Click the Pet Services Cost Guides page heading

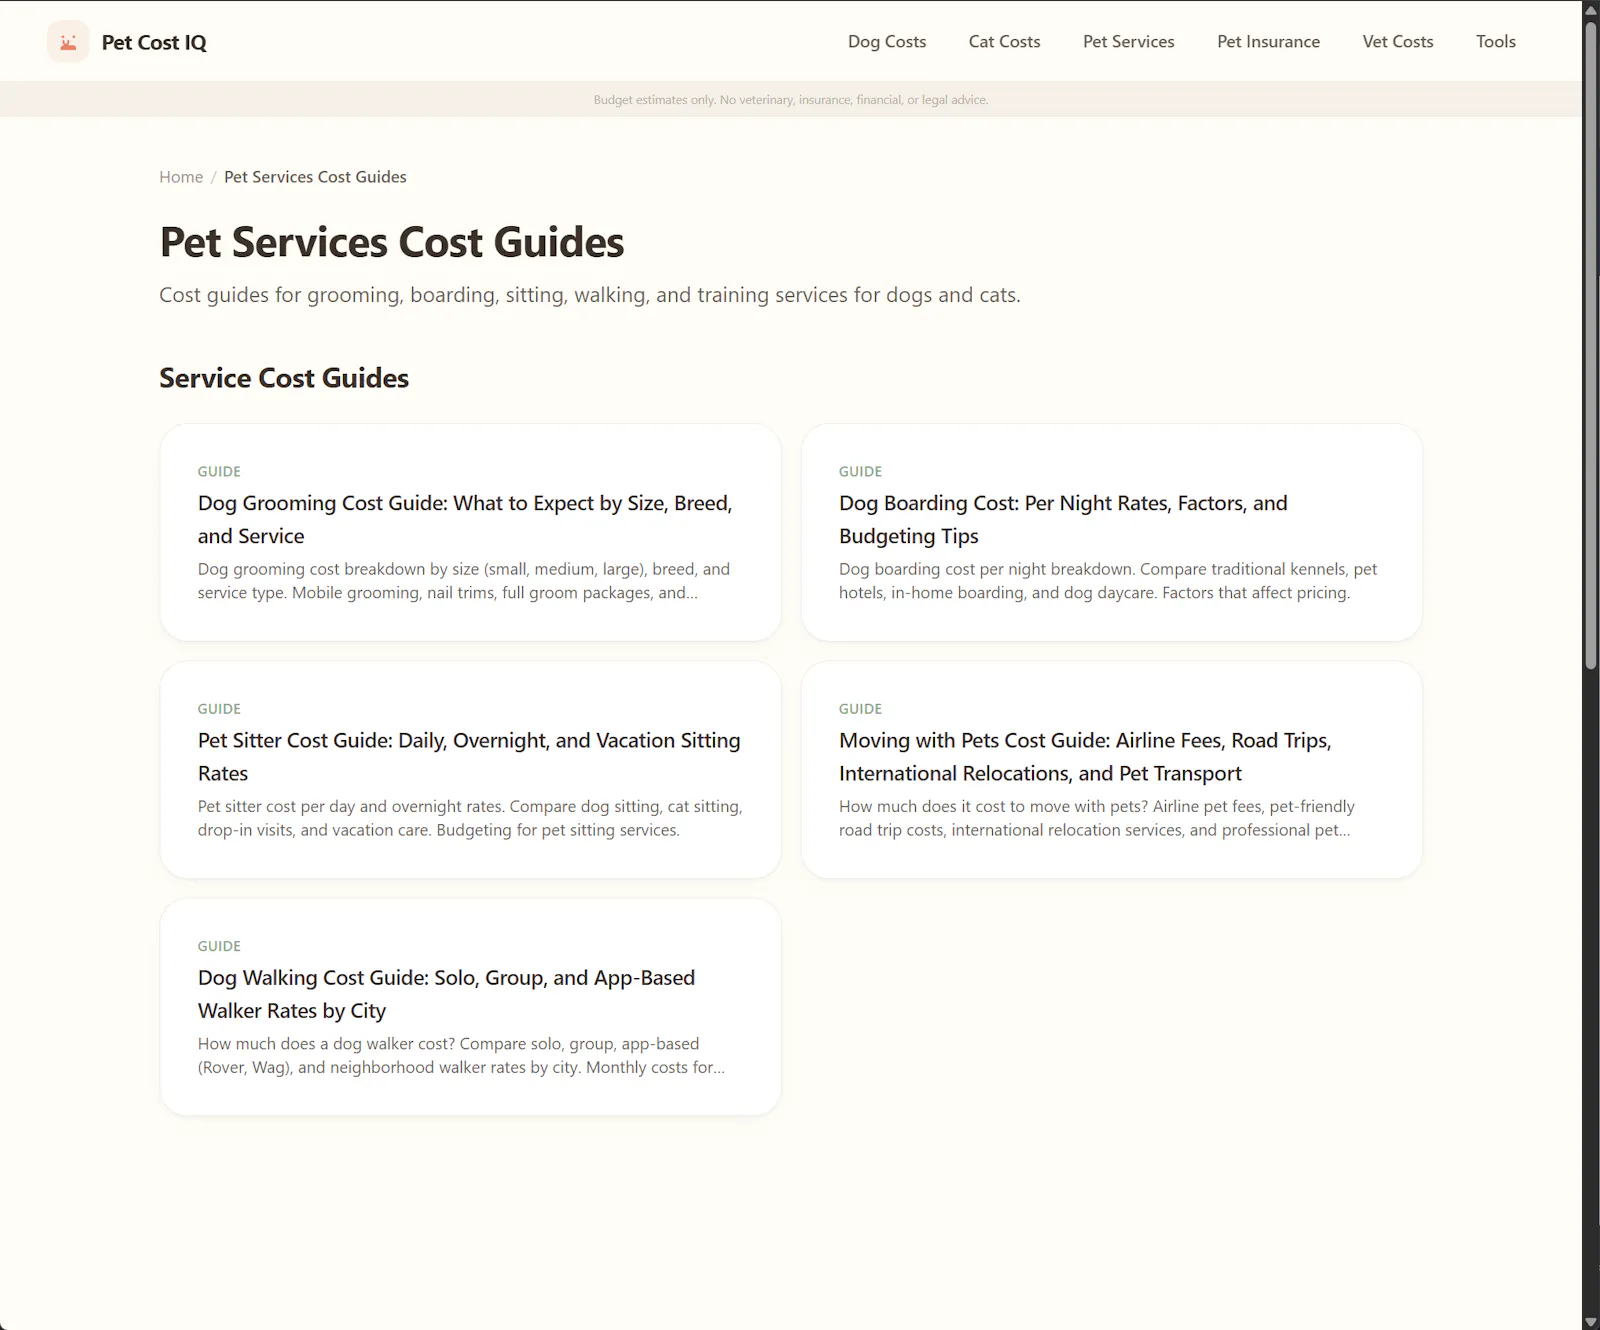[x=392, y=242]
